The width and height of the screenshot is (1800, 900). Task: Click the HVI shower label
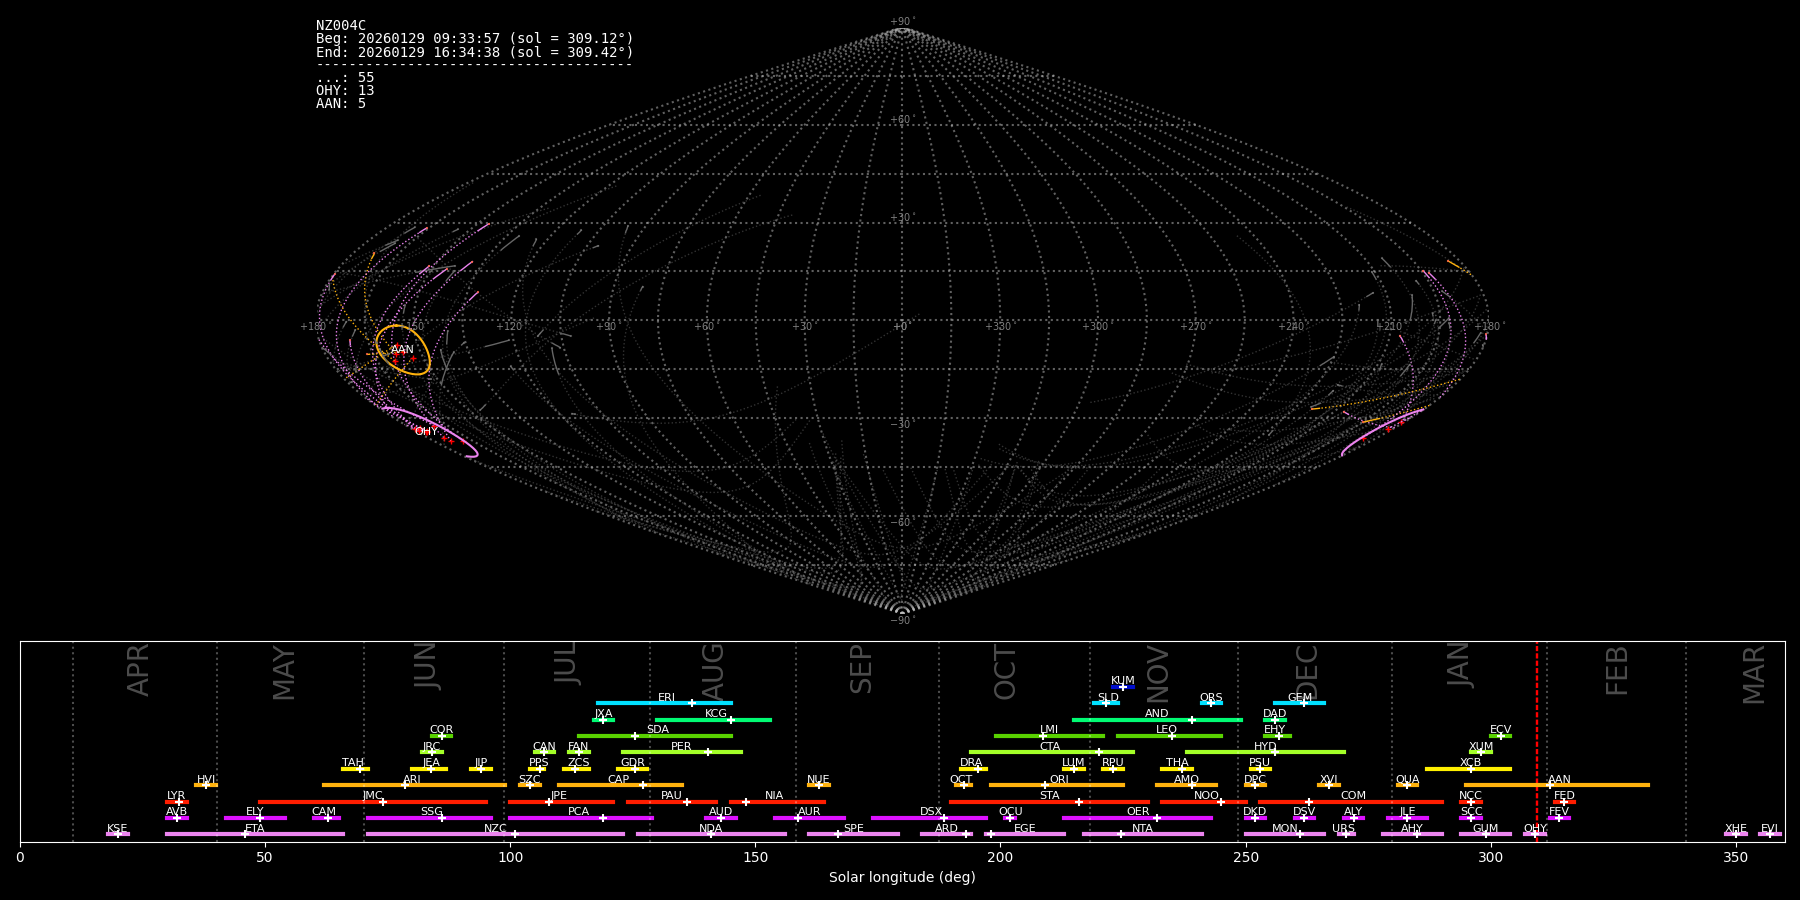(x=206, y=779)
